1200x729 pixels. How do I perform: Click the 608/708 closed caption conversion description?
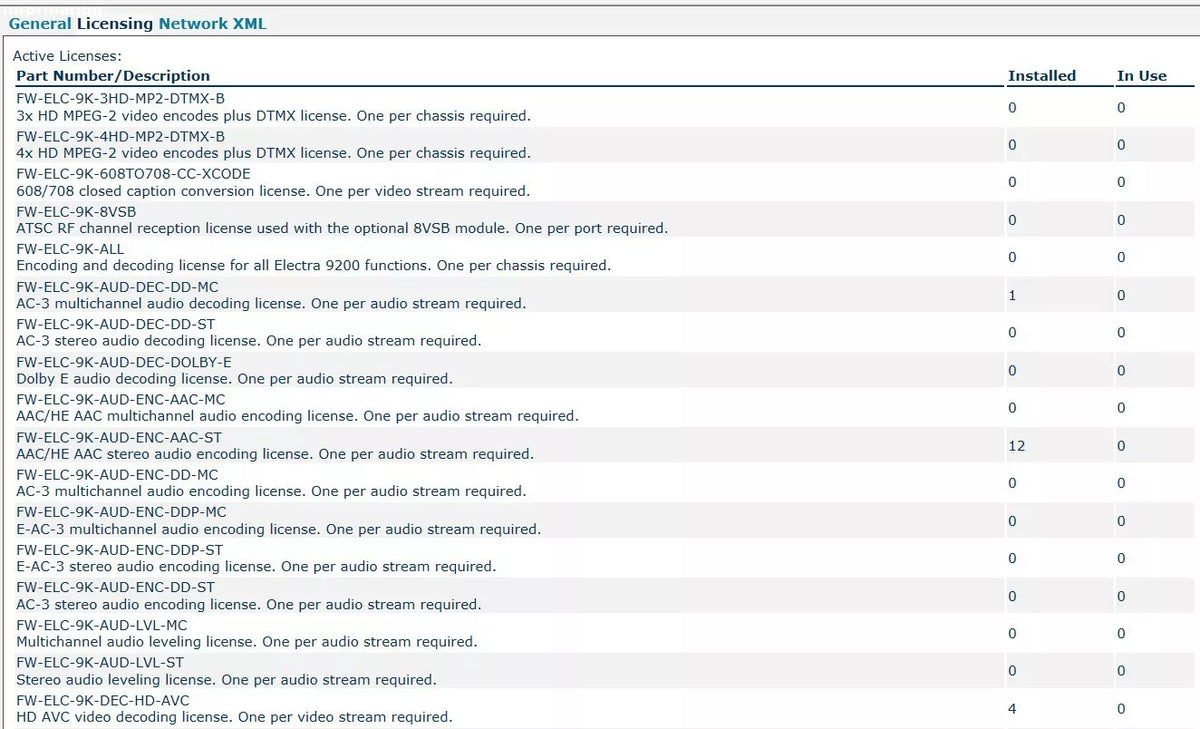273,191
